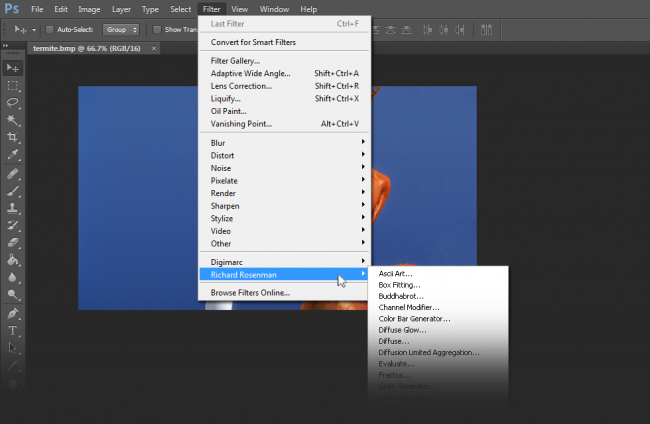Expand the Blur submenu
This screenshot has height=424, width=650.
[285, 143]
